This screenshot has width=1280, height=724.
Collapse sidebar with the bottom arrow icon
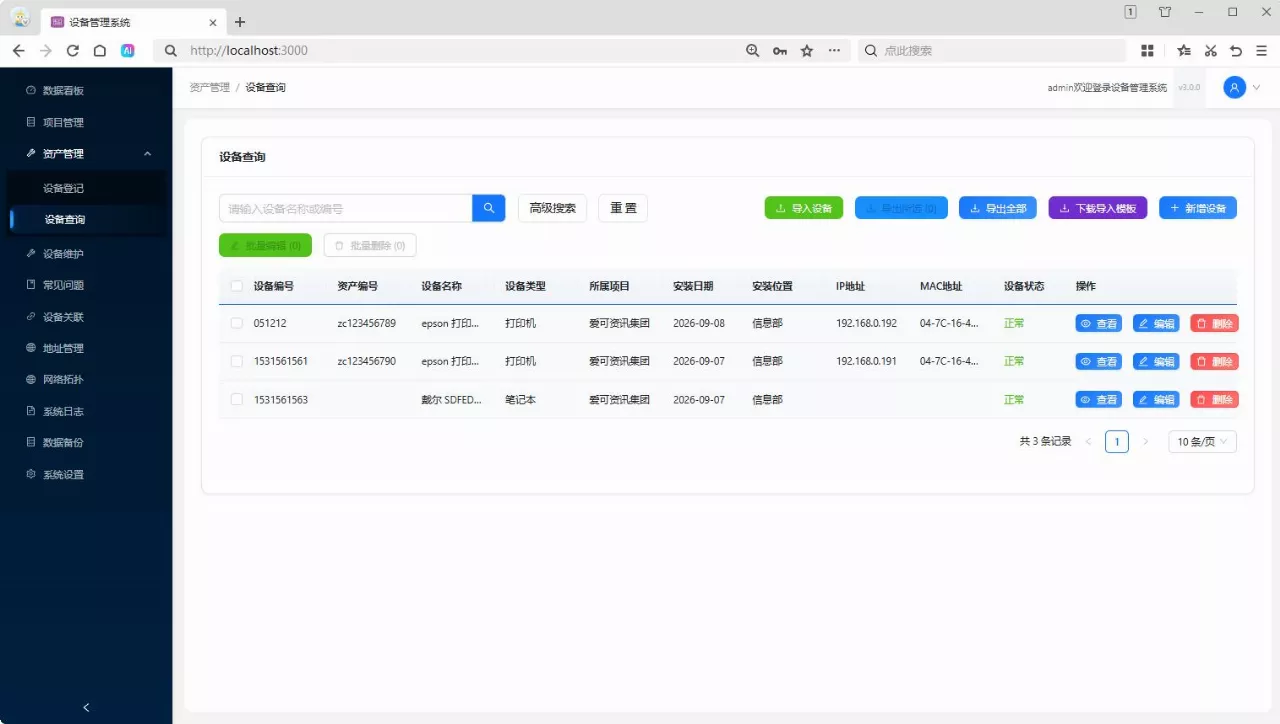coord(86,707)
